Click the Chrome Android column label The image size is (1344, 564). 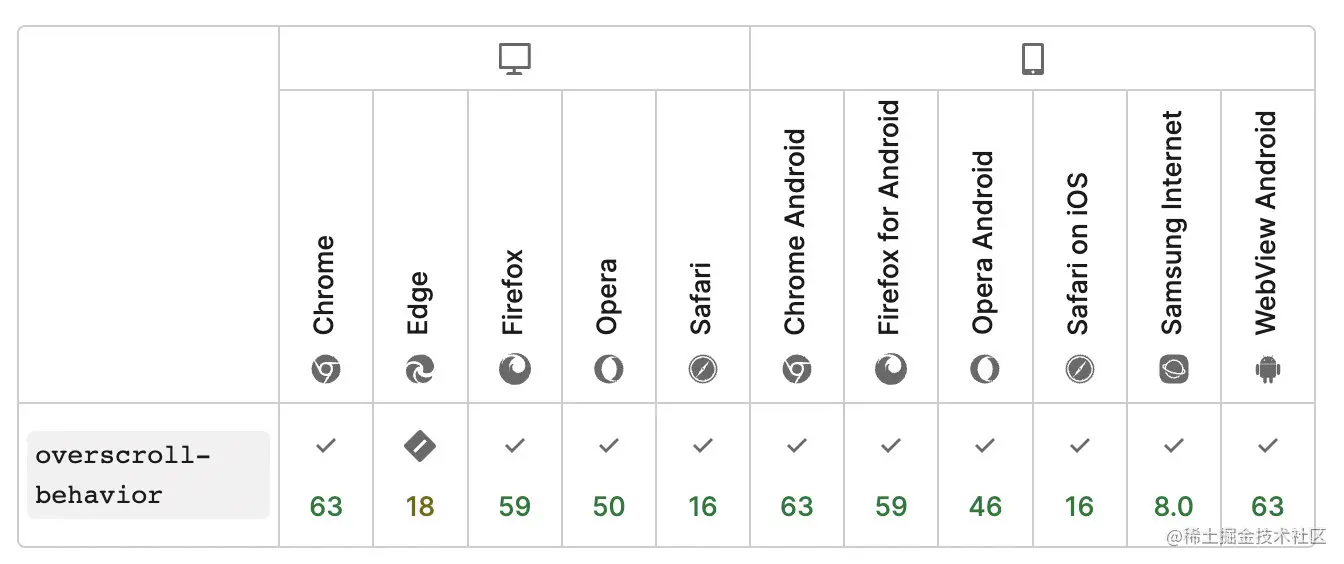tap(796, 232)
